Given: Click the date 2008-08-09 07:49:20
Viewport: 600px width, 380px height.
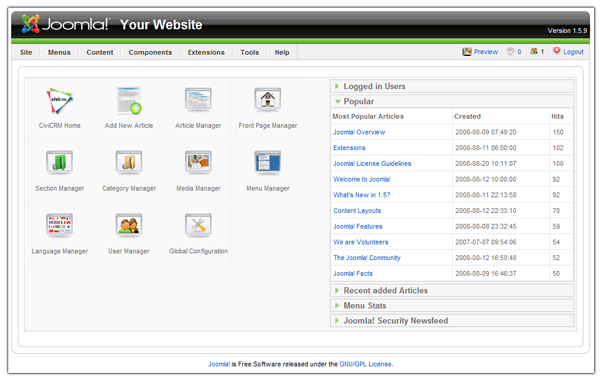Looking at the screenshot, I should [x=486, y=132].
